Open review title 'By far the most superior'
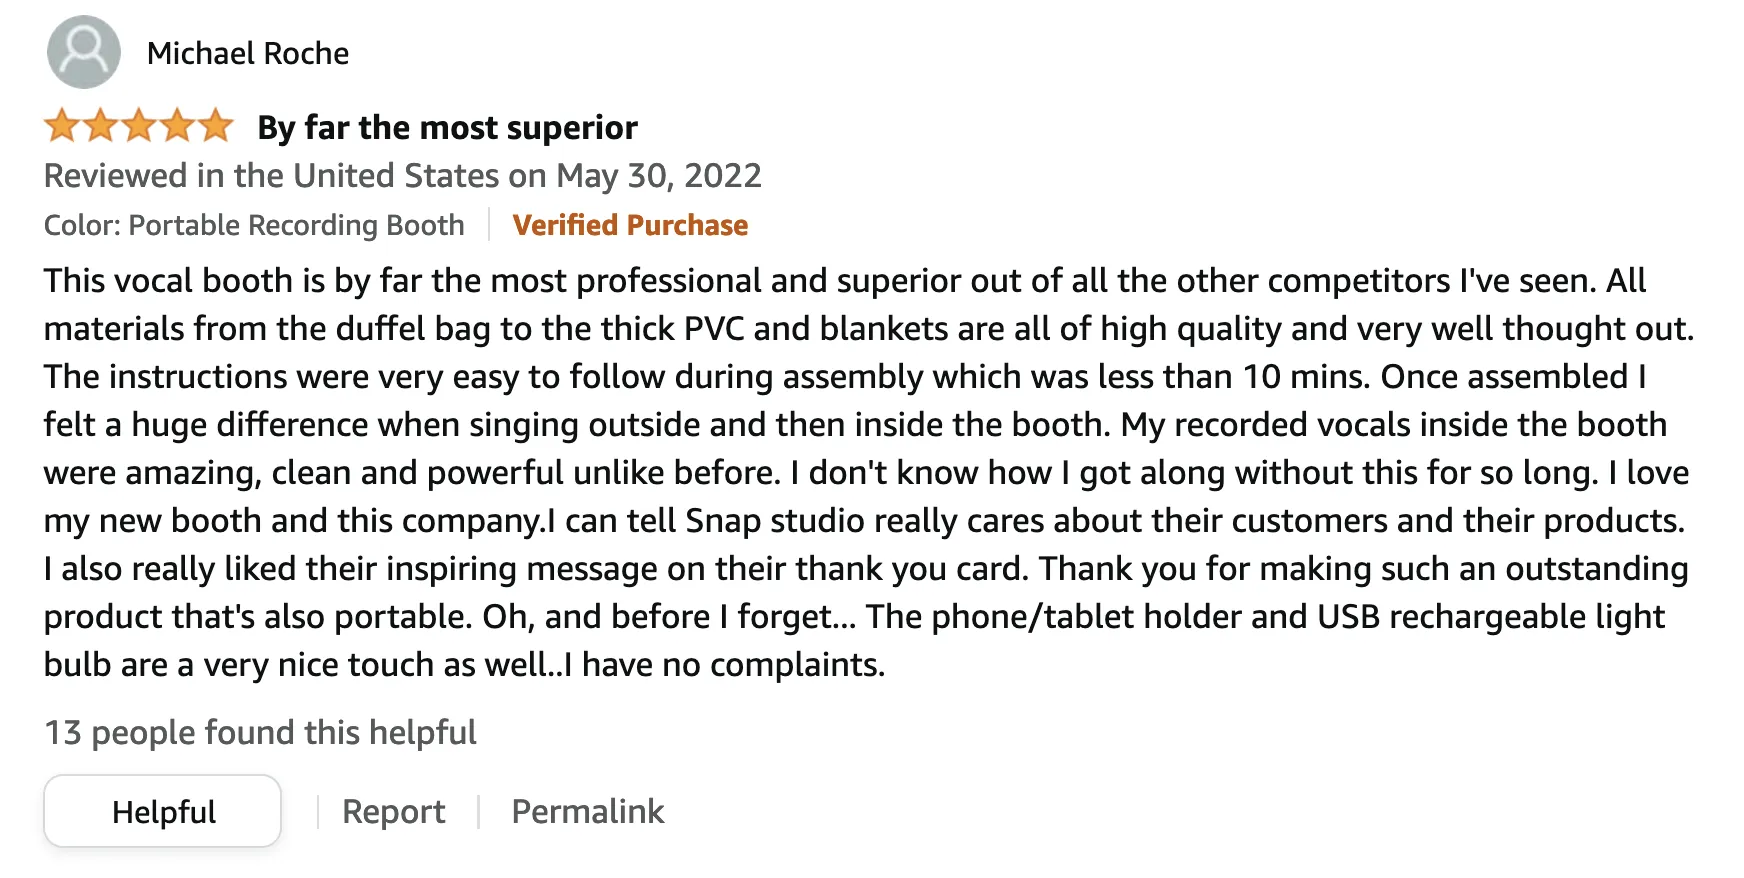This screenshot has height=878, width=1744. [447, 128]
